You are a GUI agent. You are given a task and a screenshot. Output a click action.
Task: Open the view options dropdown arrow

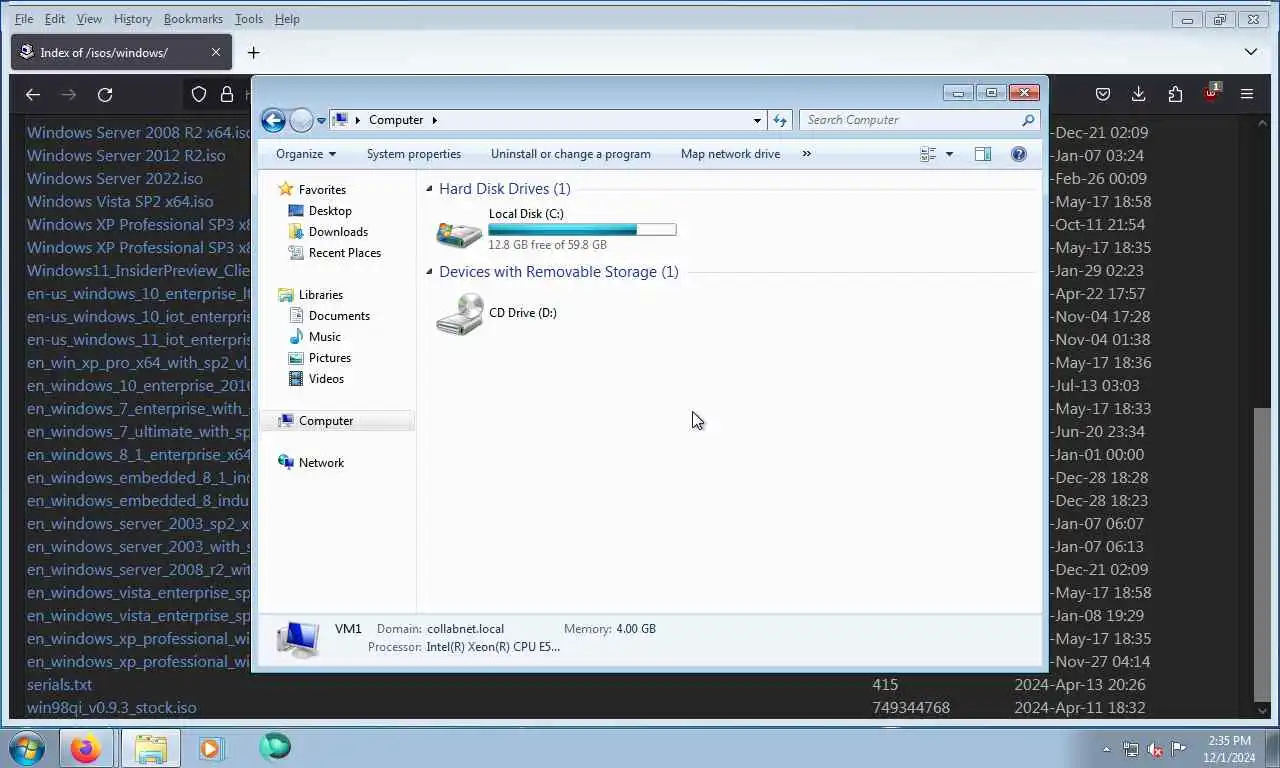click(x=949, y=154)
